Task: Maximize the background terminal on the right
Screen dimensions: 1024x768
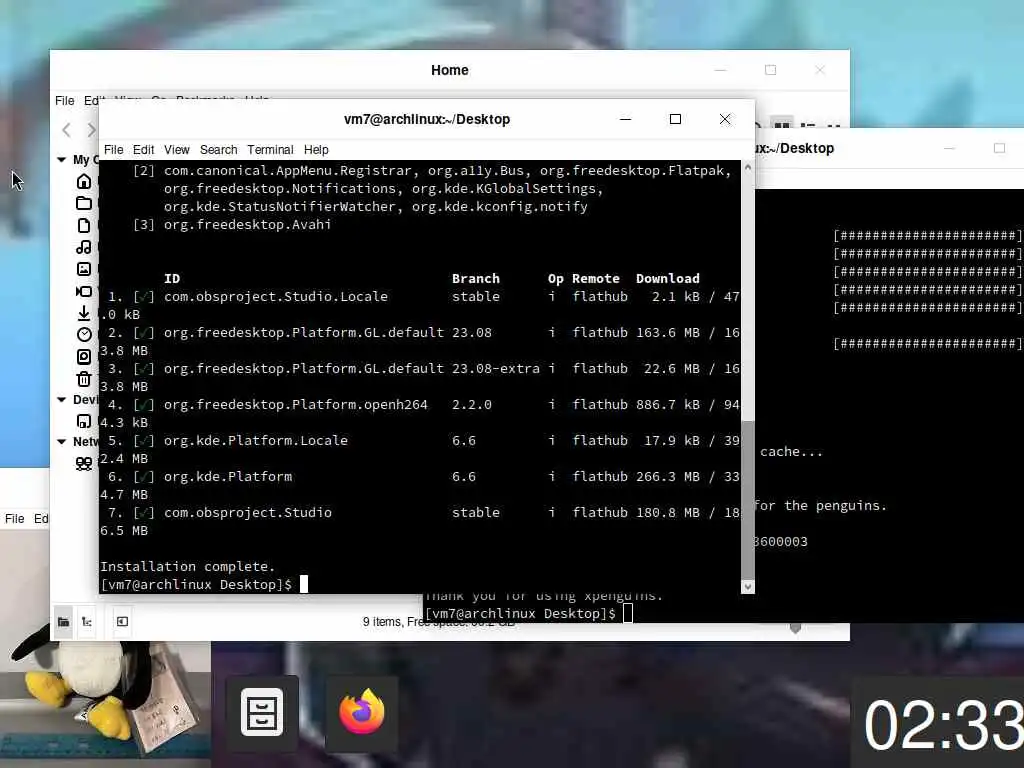Action: pyautogui.click(x=999, y=148)
